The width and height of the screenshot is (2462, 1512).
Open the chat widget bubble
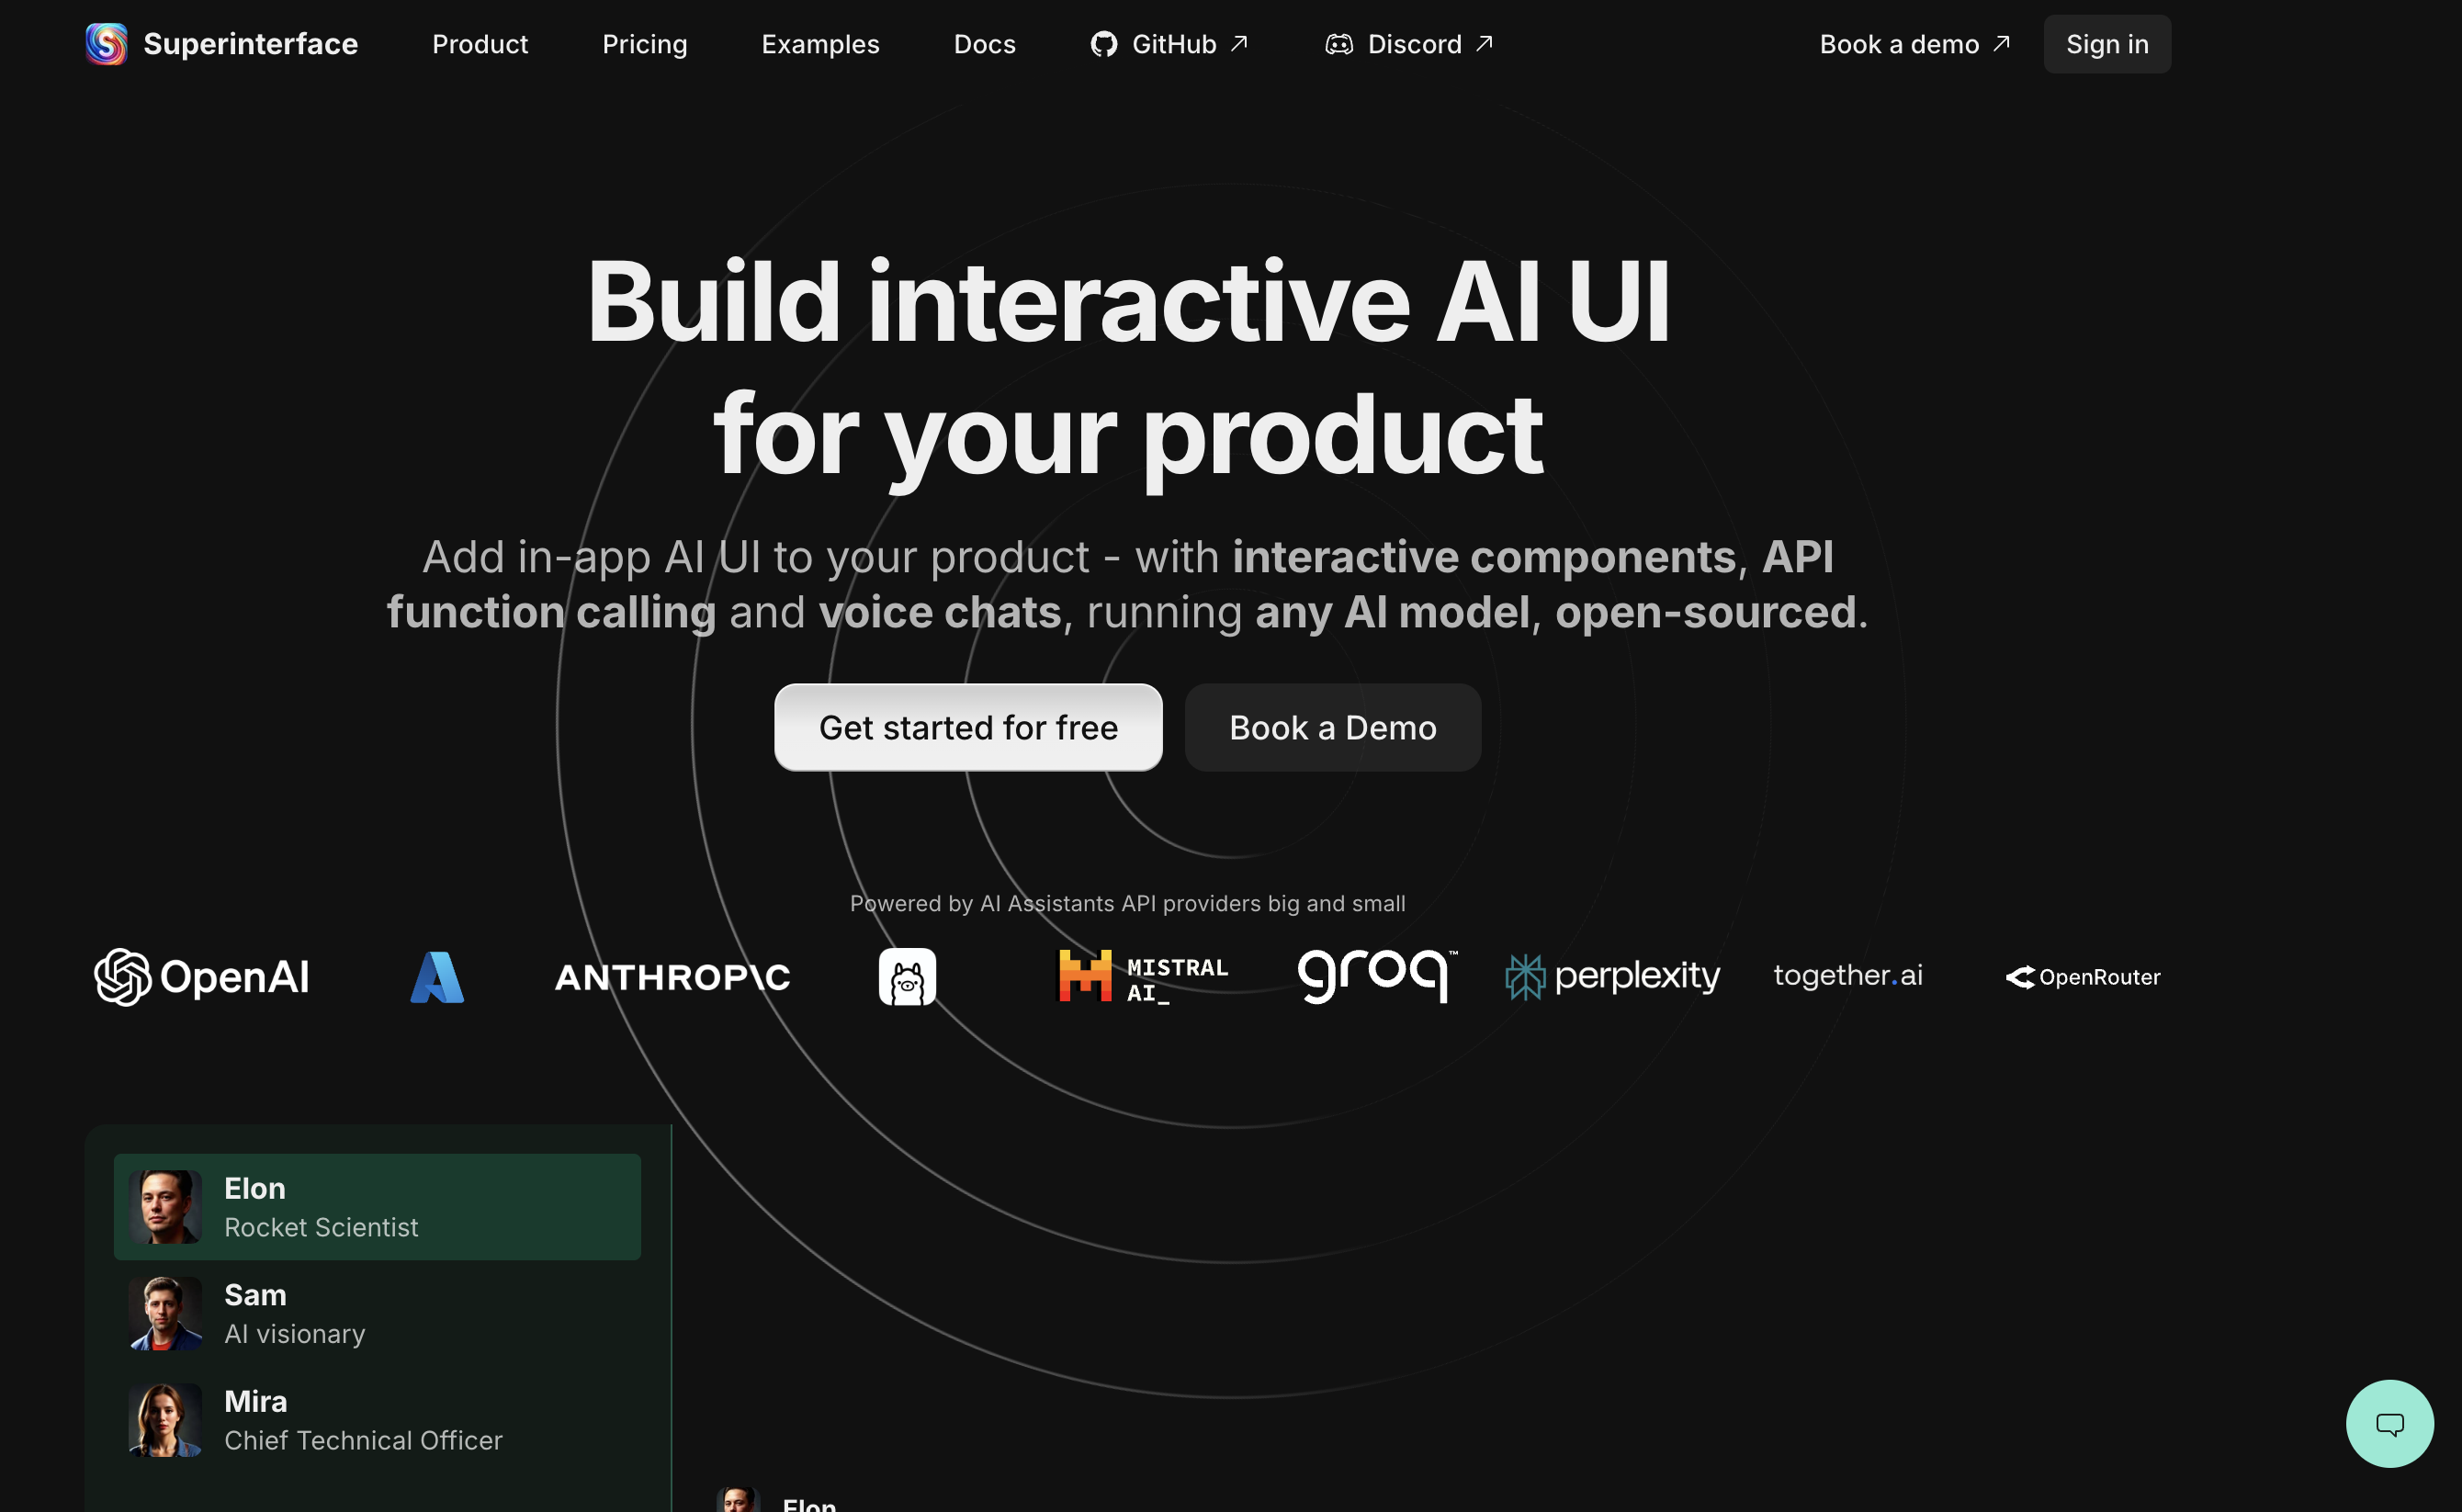pyautogui.click(x=2389, y=1424)
